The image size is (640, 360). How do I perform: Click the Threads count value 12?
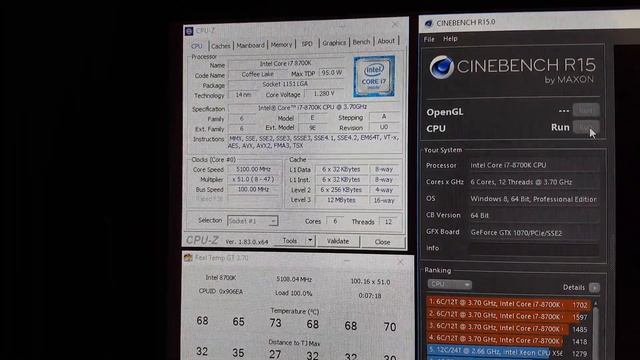(x=388, y=222)
